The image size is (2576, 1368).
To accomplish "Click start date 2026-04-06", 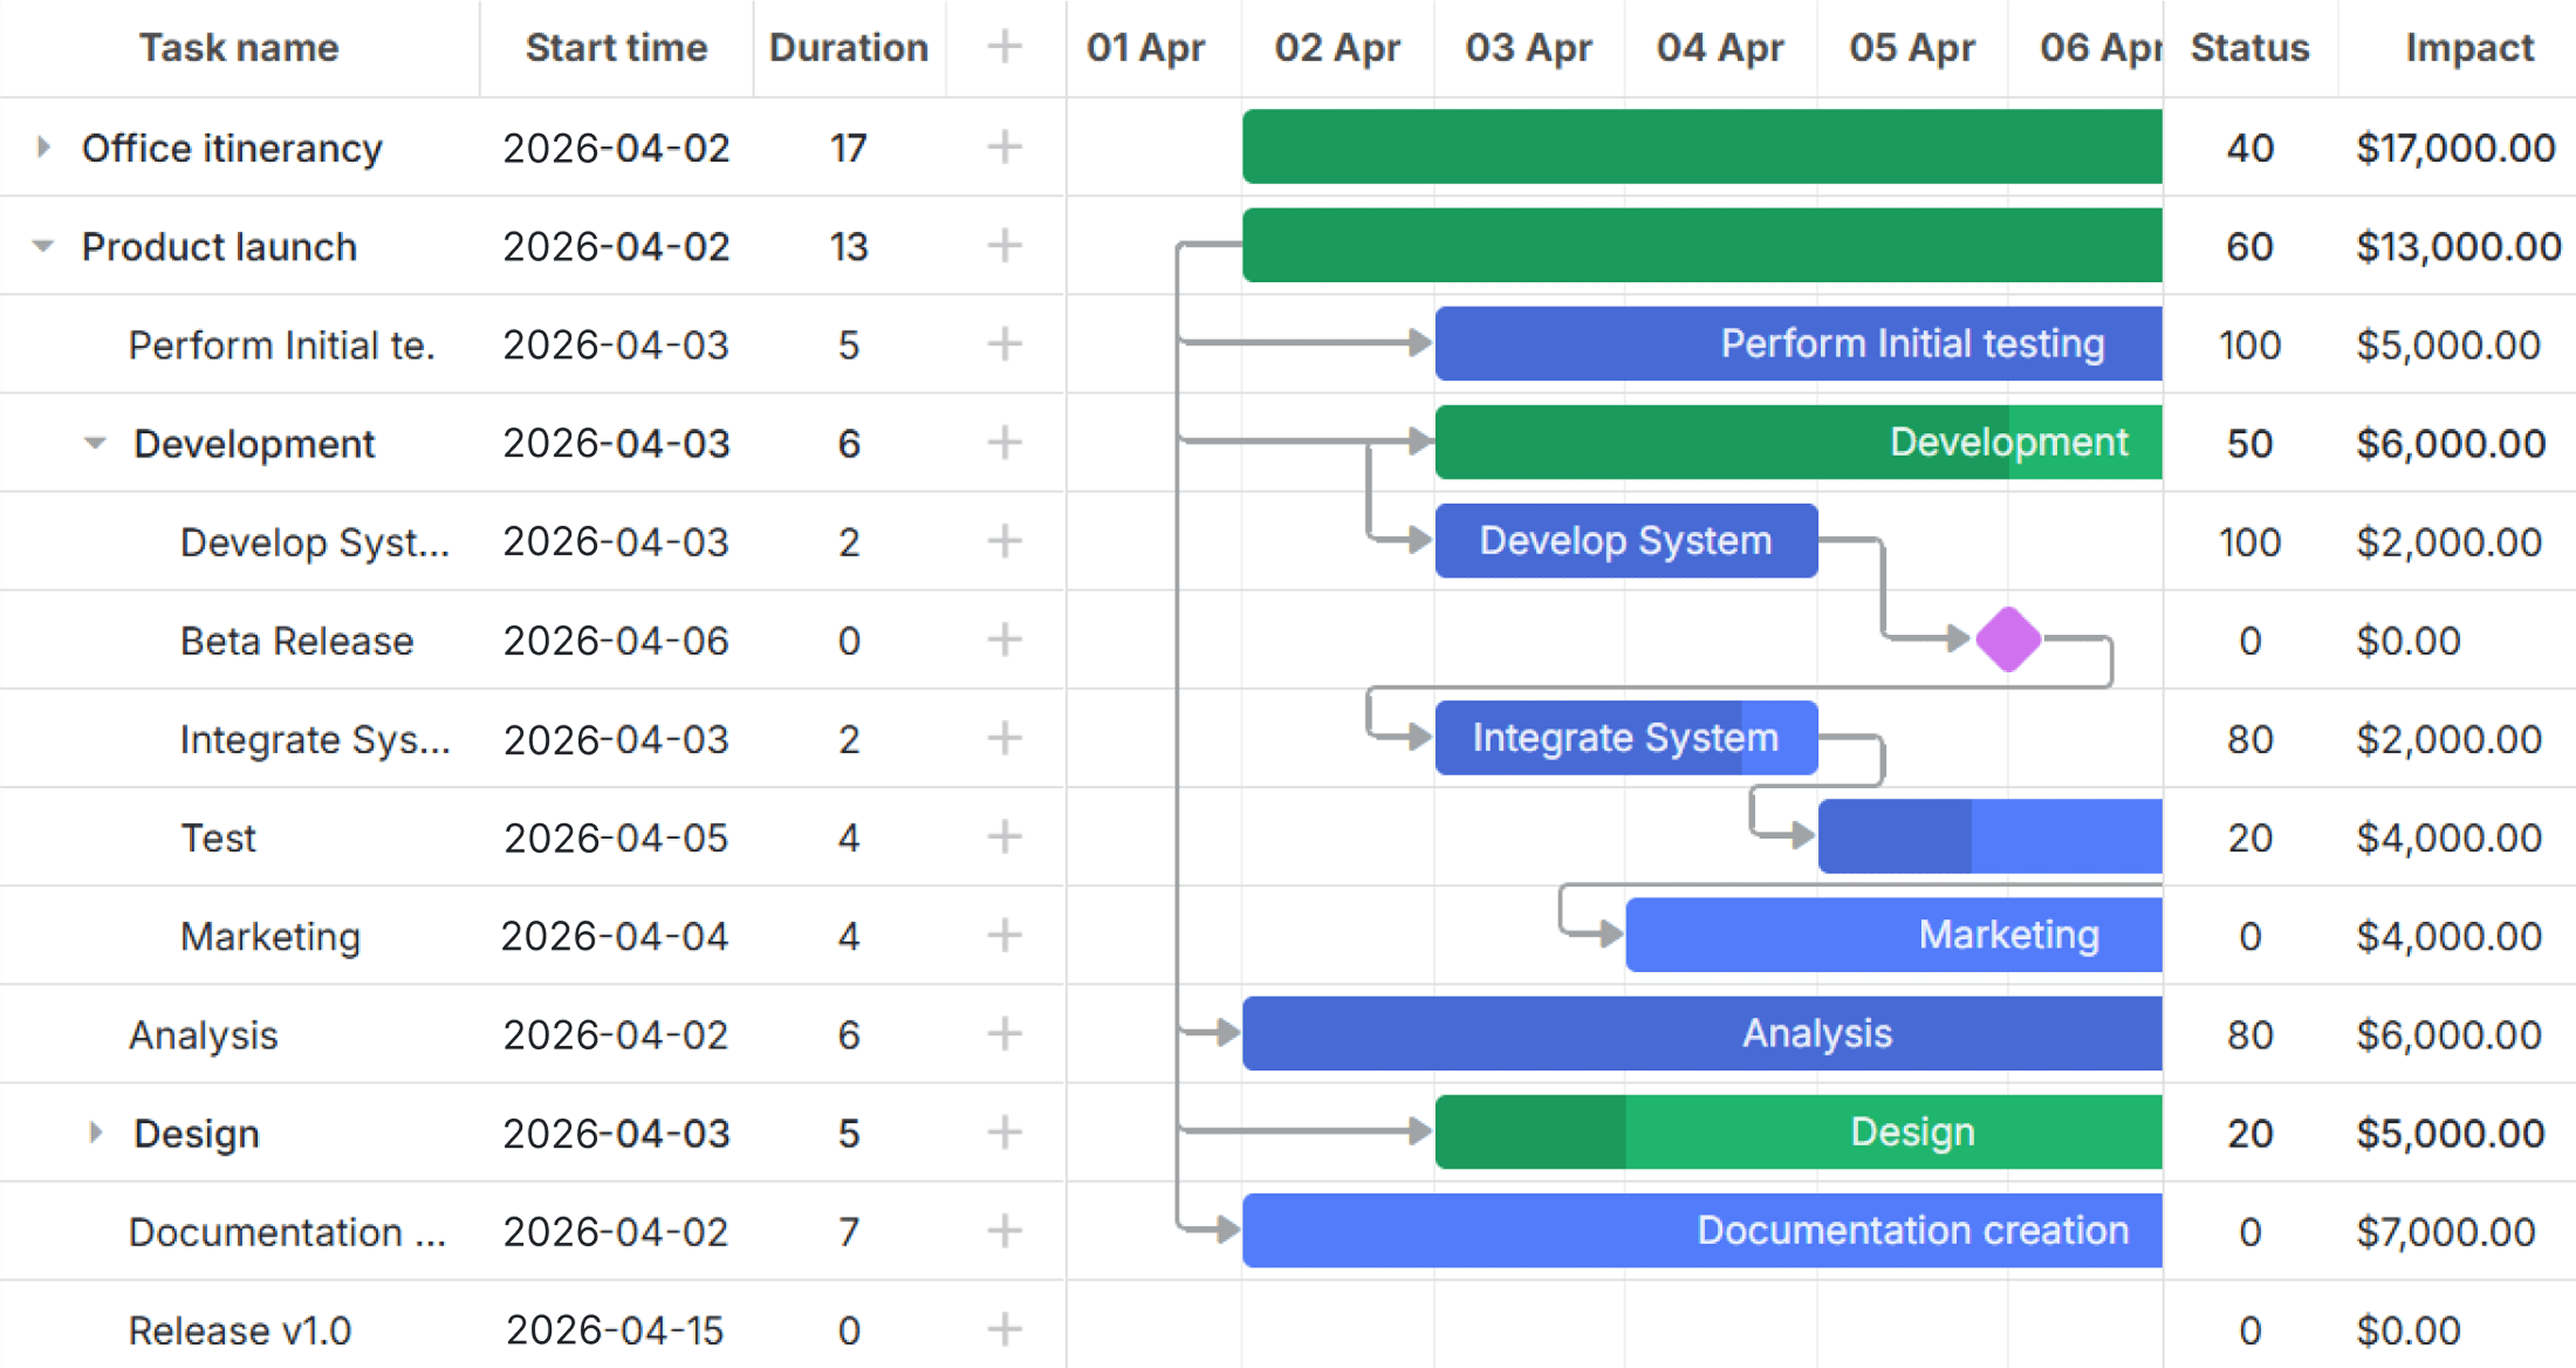I will (616, 641).
